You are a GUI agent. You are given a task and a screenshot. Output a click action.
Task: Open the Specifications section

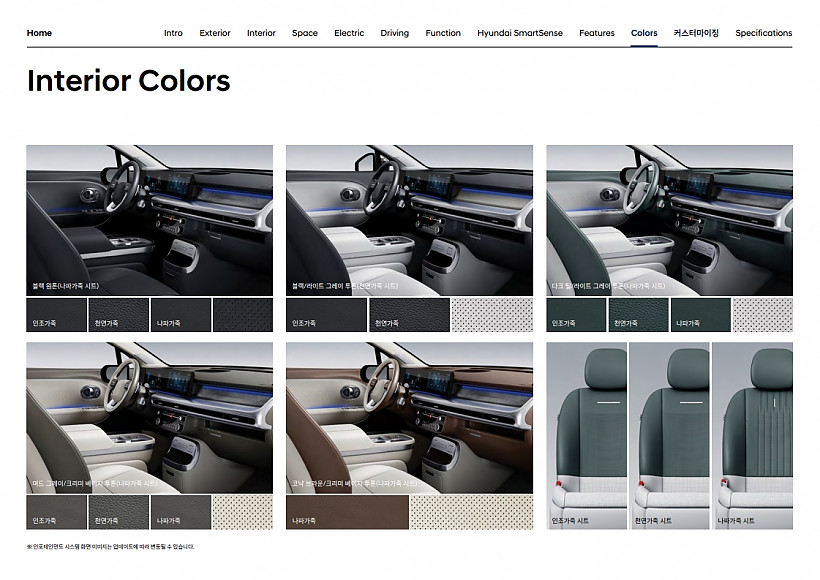click(764, 33)
